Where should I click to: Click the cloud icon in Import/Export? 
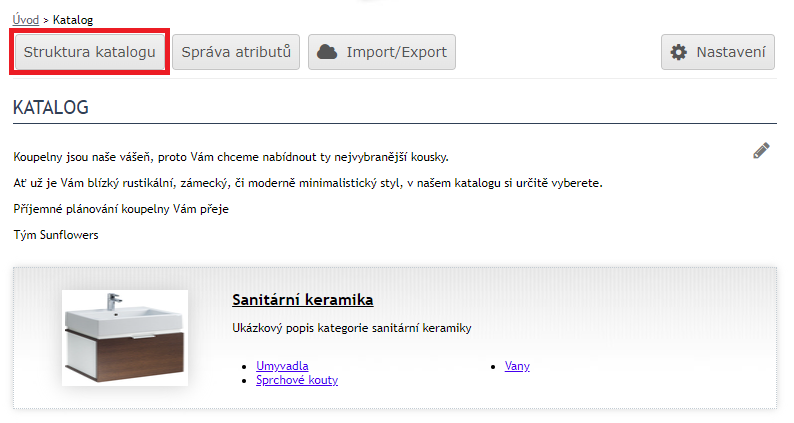coord(326,52)
